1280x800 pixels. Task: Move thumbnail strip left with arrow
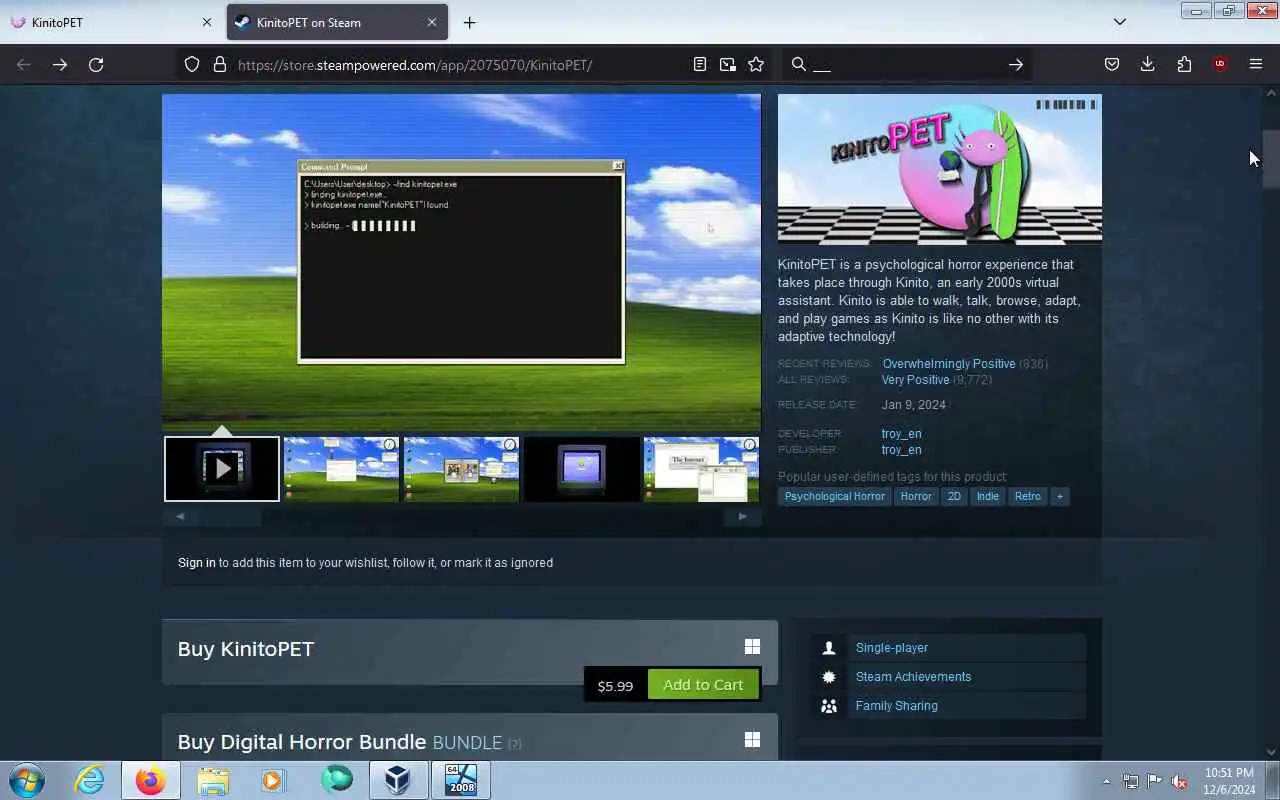(x=180, y=517)
